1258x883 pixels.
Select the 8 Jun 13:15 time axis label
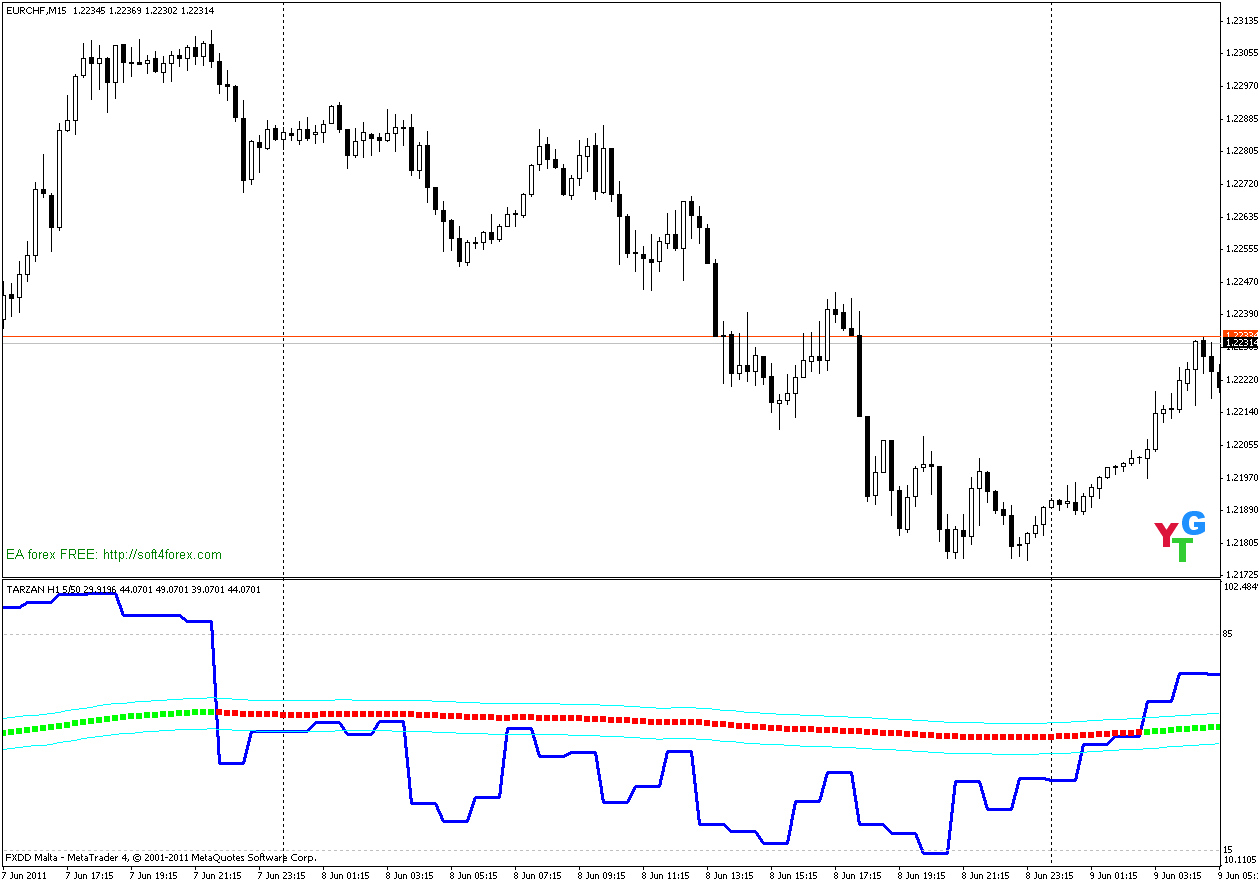pos(731,873)
